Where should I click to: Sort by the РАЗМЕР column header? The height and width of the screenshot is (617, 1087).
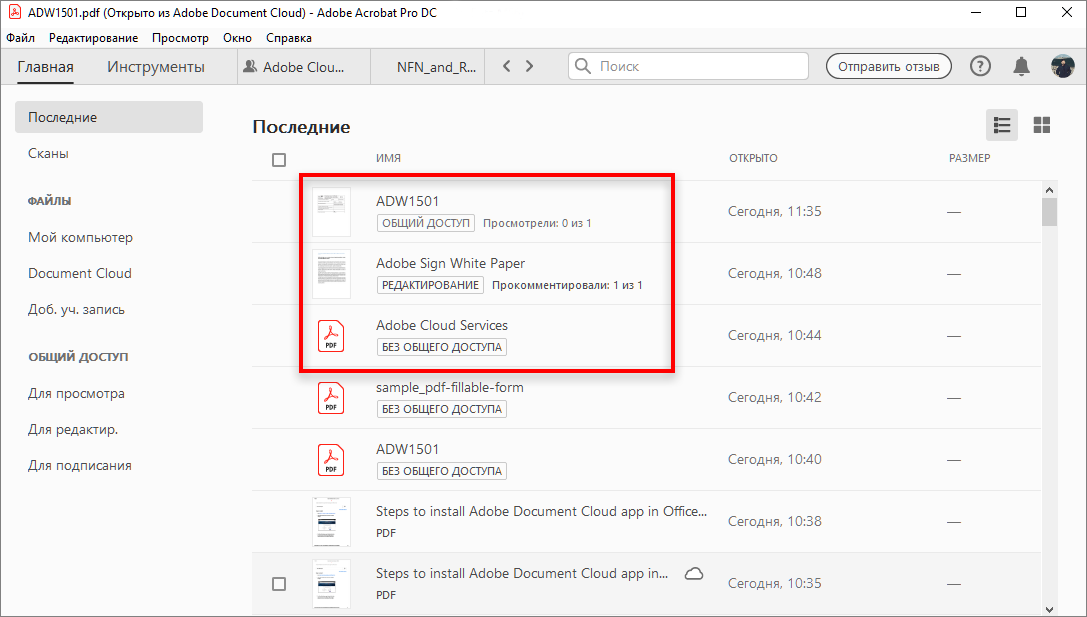coord(969,158)
